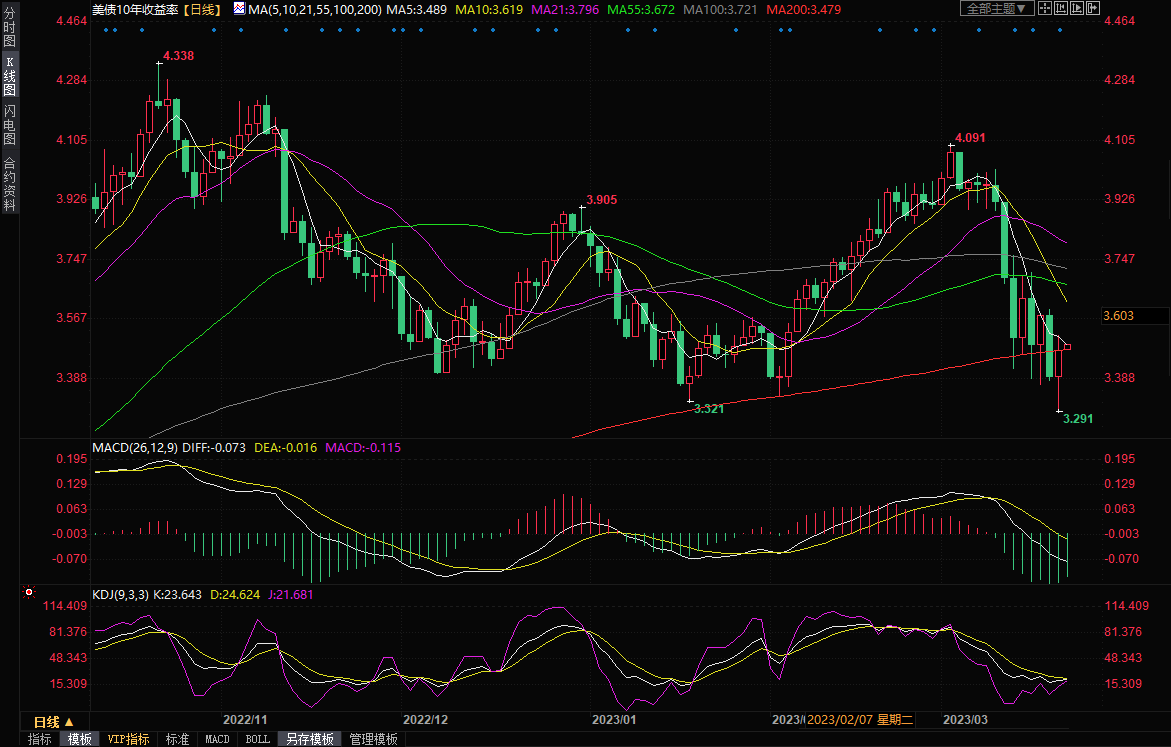Click the 4.338 high price marker
Viewport: 1171px width, 747px height.
178,56
